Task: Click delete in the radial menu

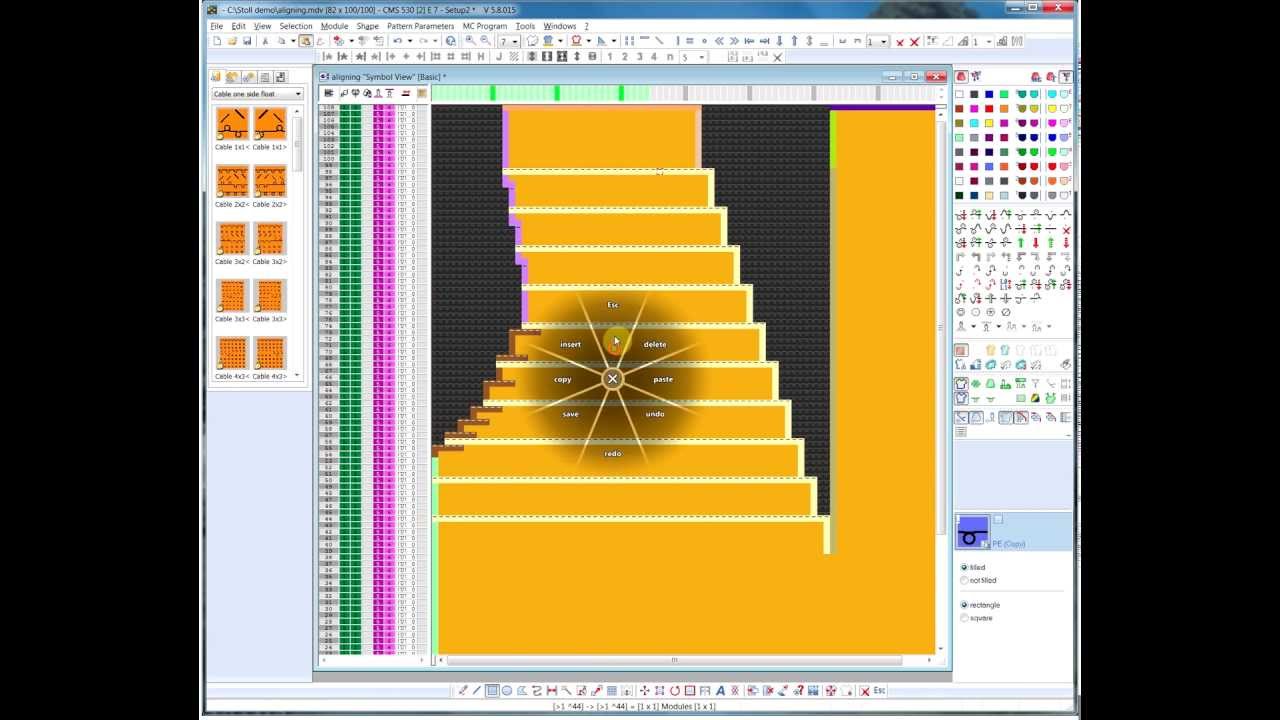Action: [655, 344]
